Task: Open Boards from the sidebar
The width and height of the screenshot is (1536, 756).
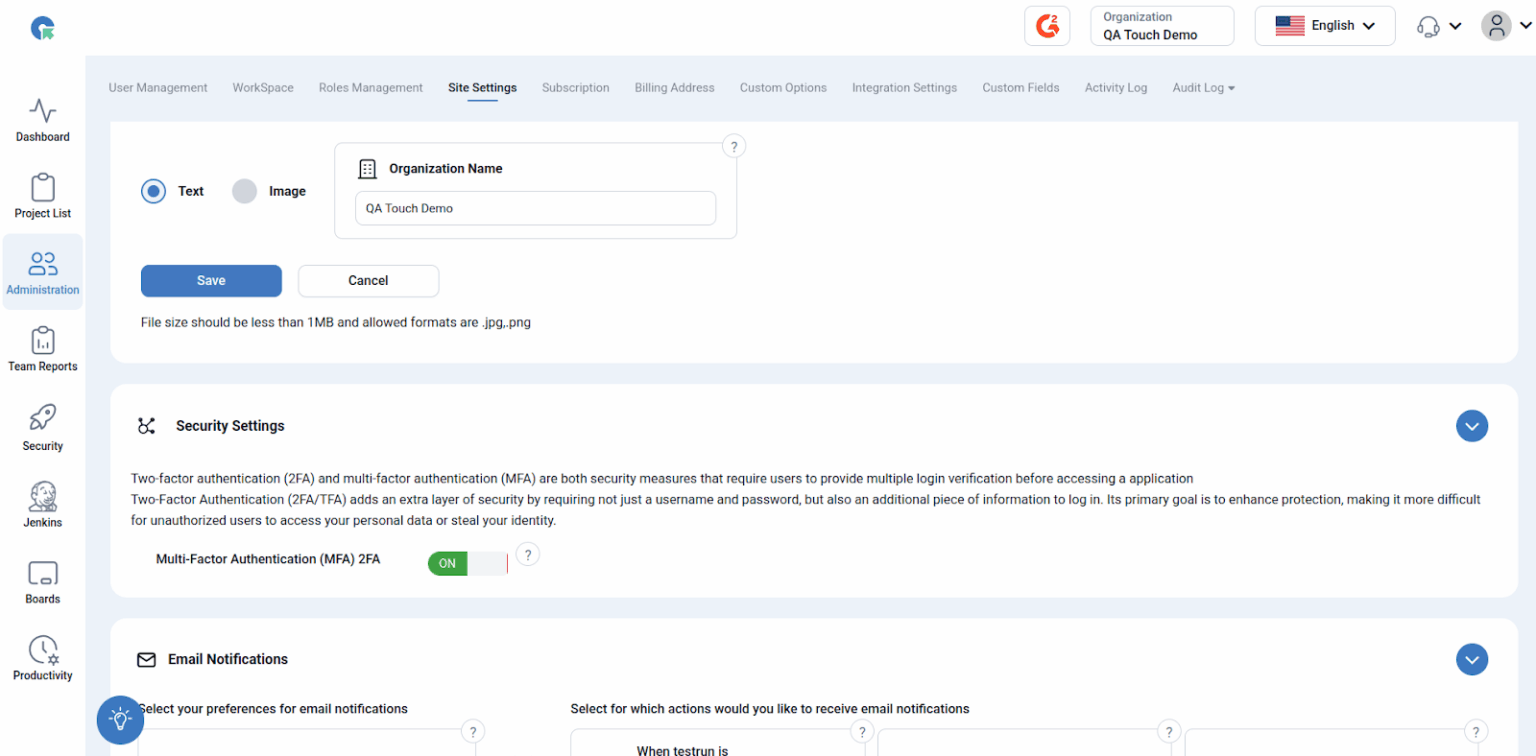Action: pyautogui.click(x=43, y=581)
